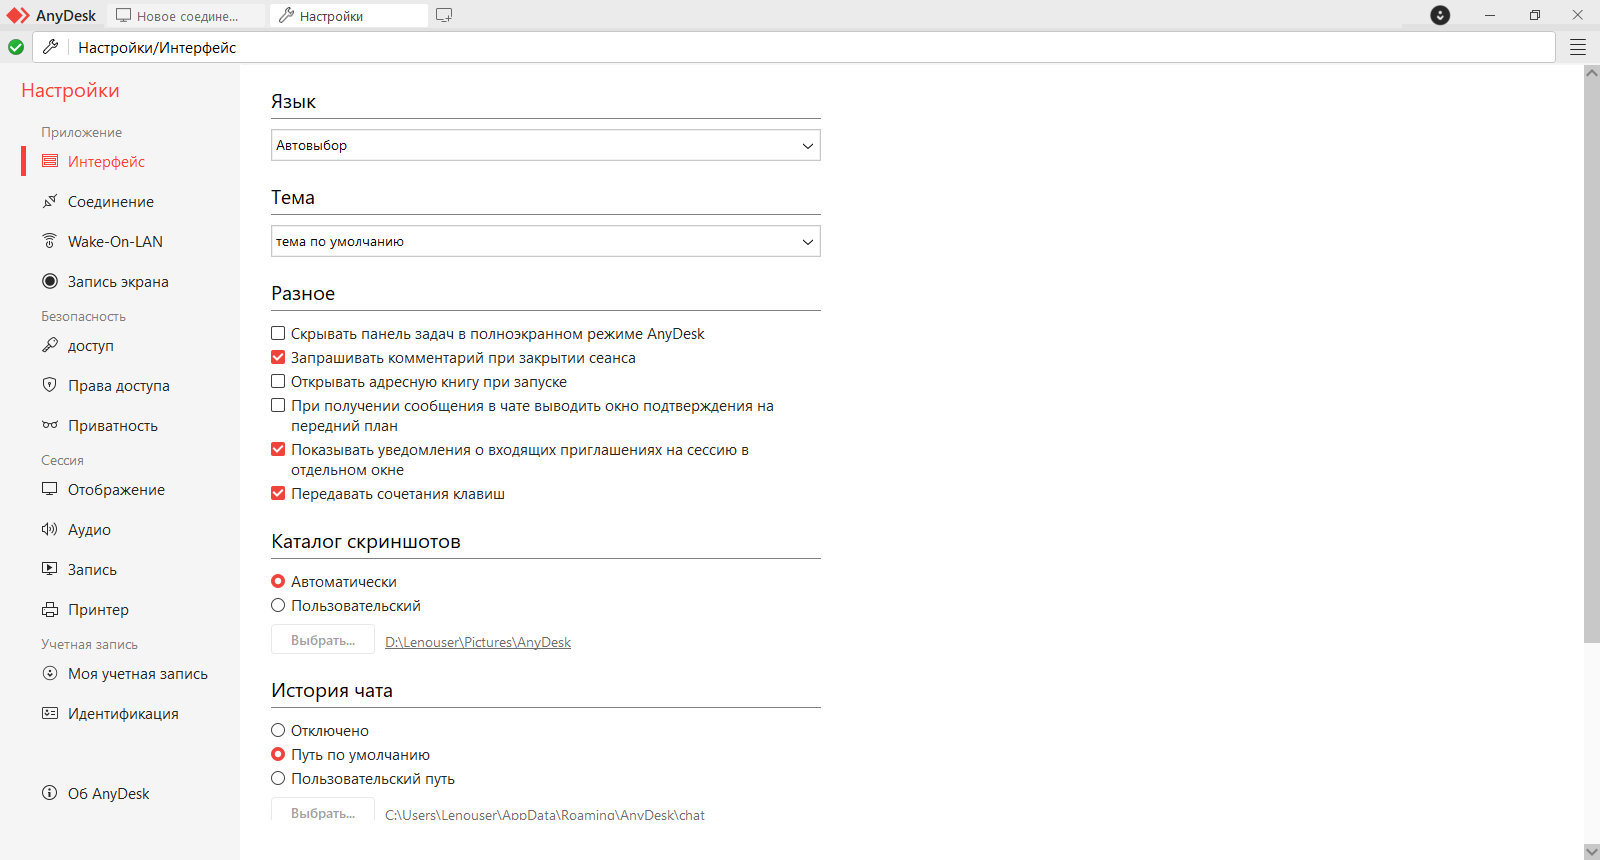Screen dimensions: 1600x860
Task: Check Открывать адресную книгу при запуске
Action: point(278,381)
